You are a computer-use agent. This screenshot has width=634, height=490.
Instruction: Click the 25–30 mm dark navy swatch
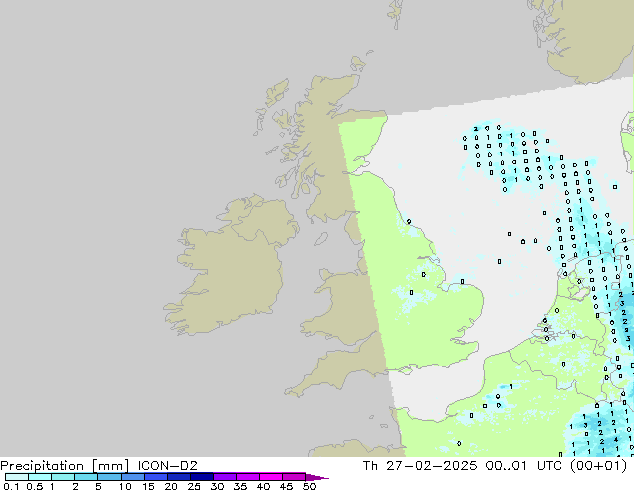pos(201,477)
